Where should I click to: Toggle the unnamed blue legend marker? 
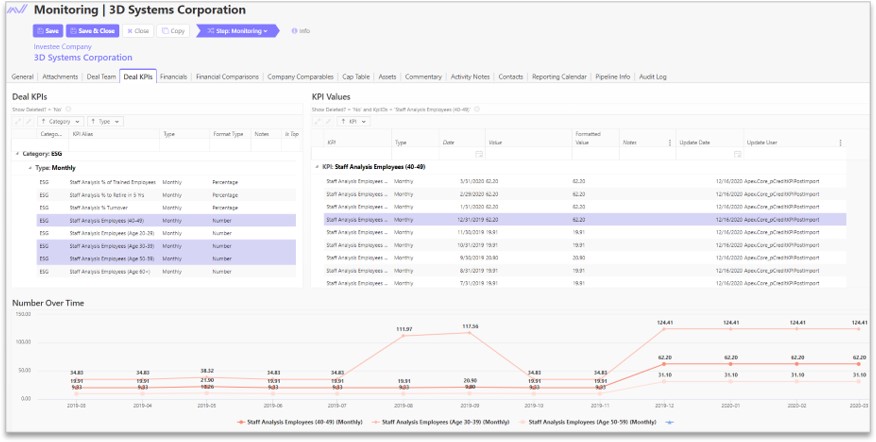(669, 422)
